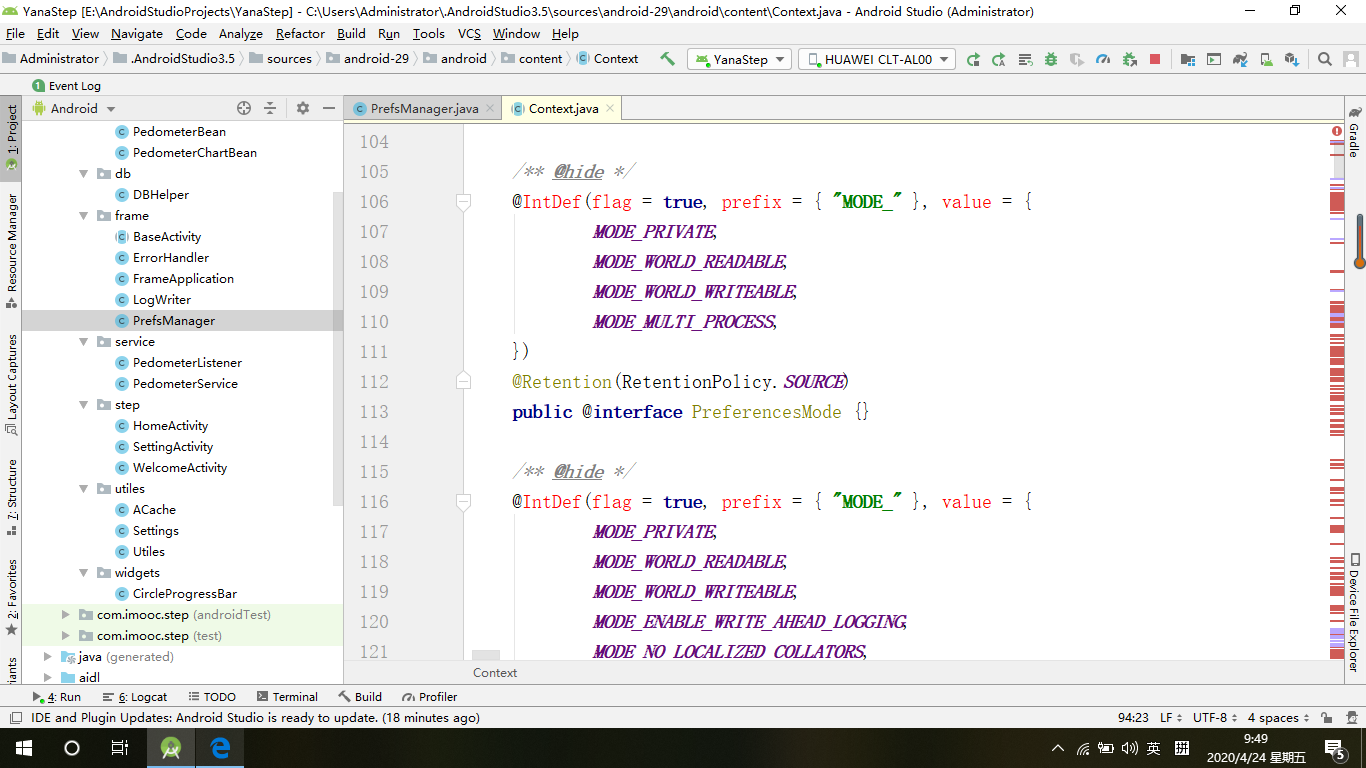Screen dimensions: 1366x768
Task: Toggle the read-only lock icon in status bar
Action: 1326,718
